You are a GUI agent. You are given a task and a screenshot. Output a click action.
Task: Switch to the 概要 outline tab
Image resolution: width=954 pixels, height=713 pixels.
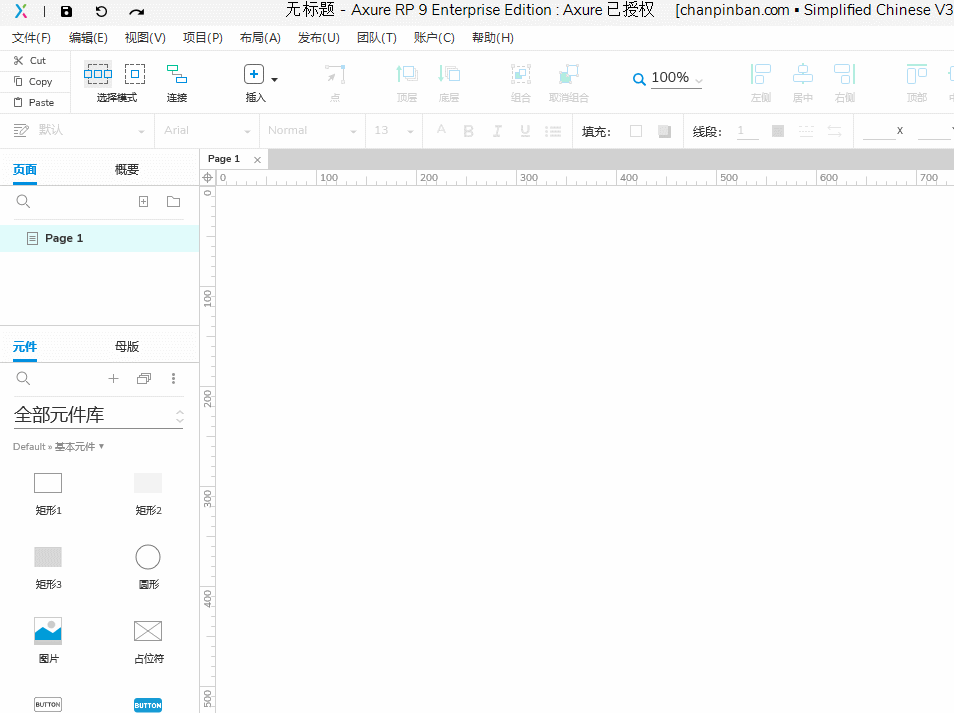127,170
